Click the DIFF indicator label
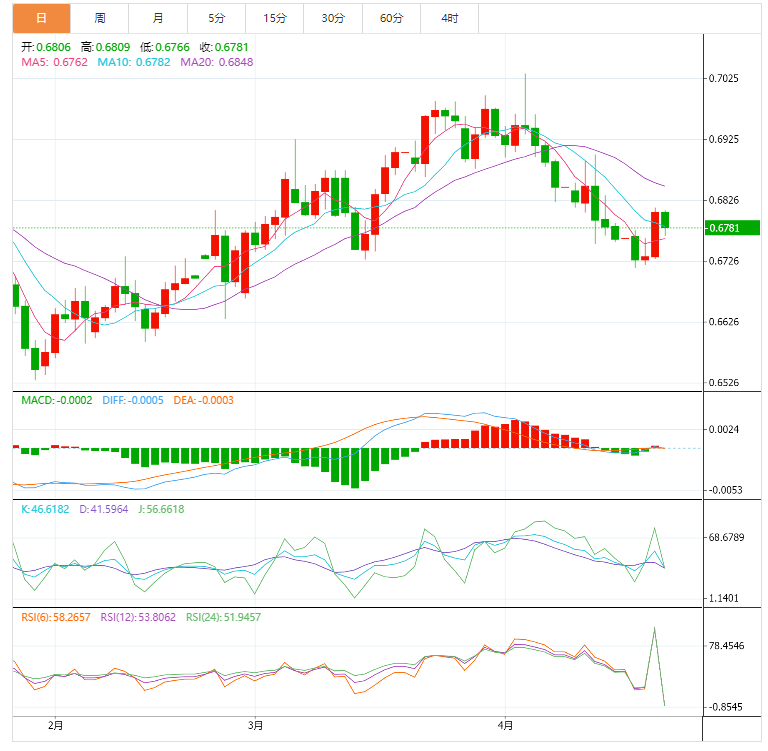Image resolution: width=768 pixels, height=751 pixels. point(133,400)
